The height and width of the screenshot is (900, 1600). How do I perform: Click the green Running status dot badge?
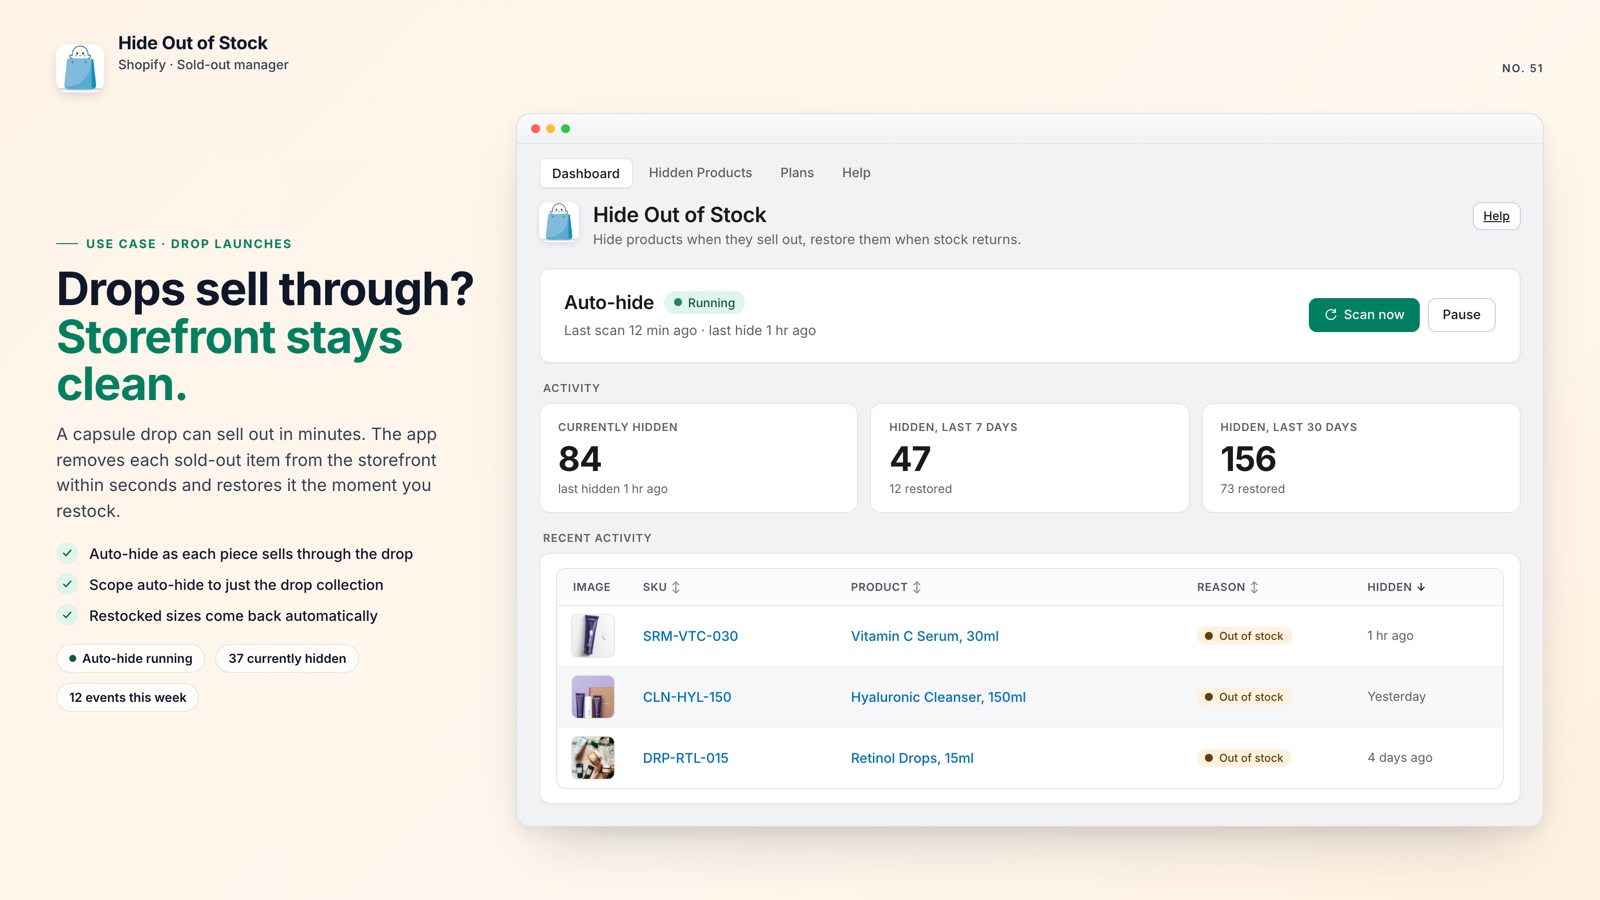coord(704,303)
